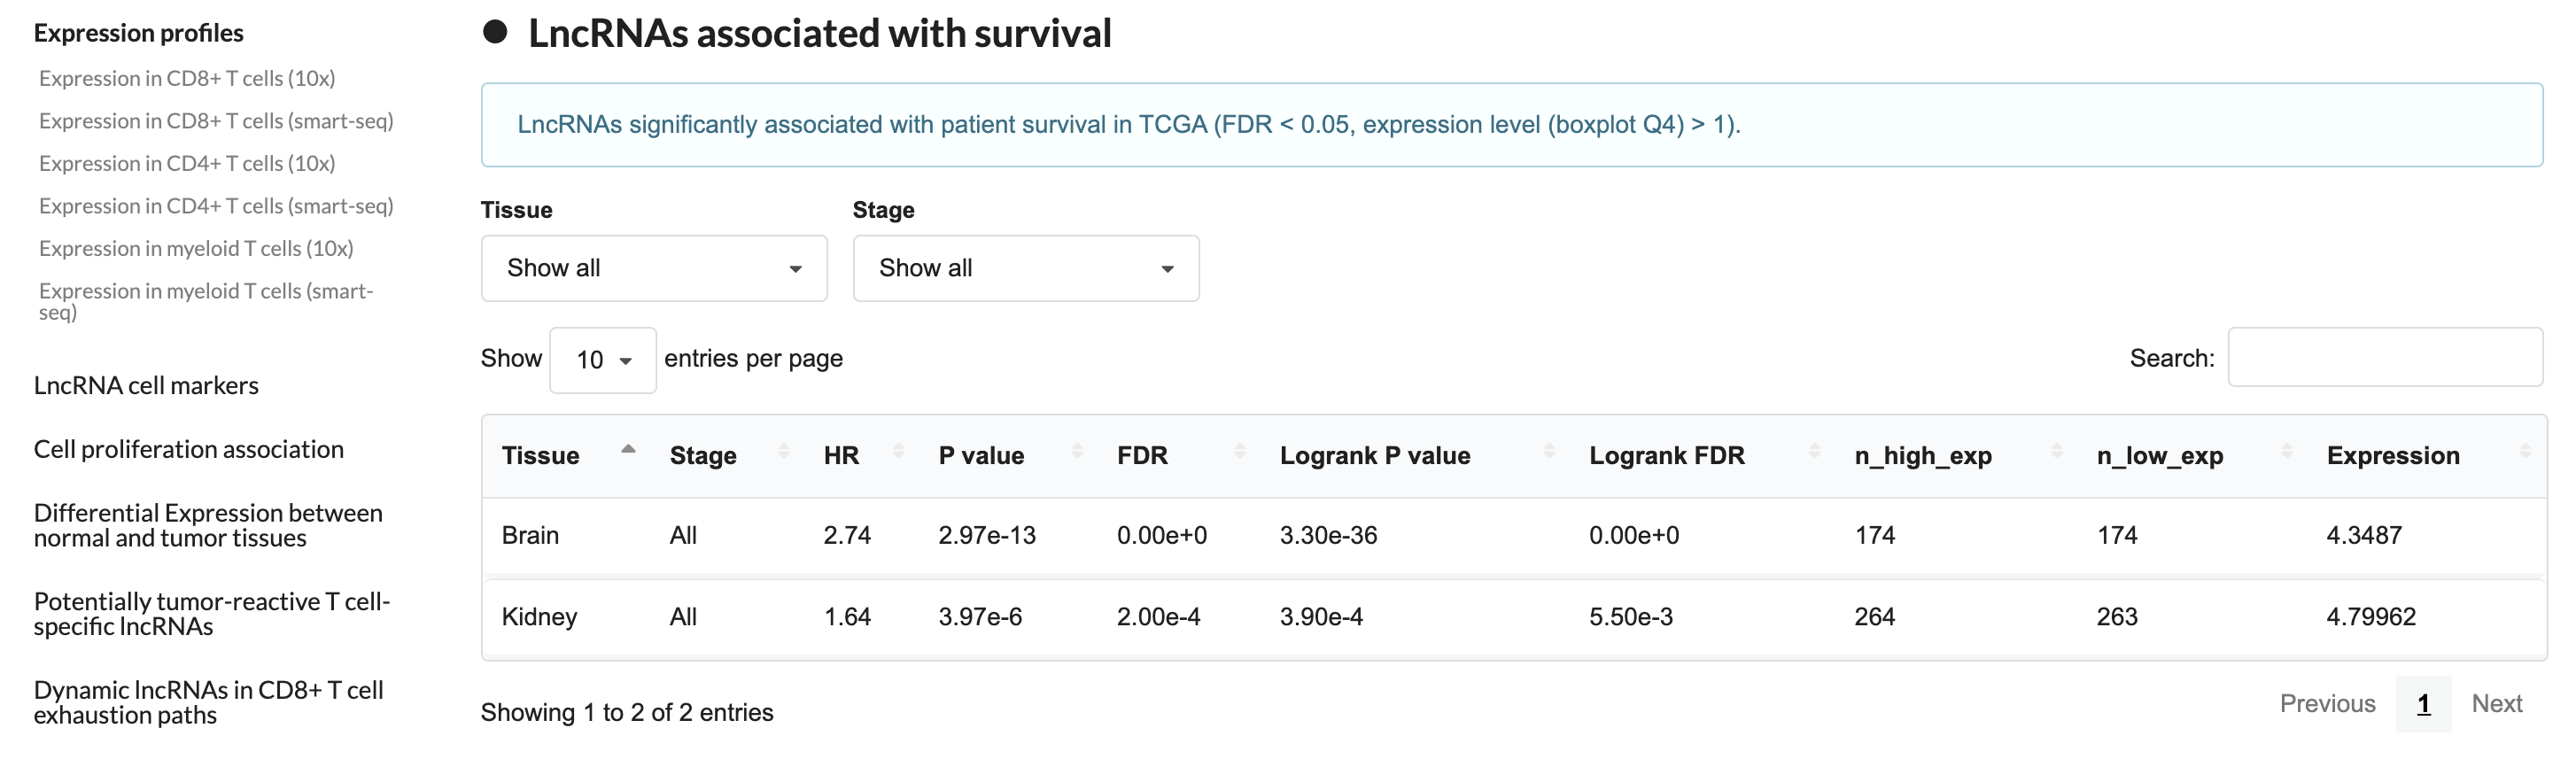
Task: Sort by P value sort icon
Action: click(x=1077, y=451)
